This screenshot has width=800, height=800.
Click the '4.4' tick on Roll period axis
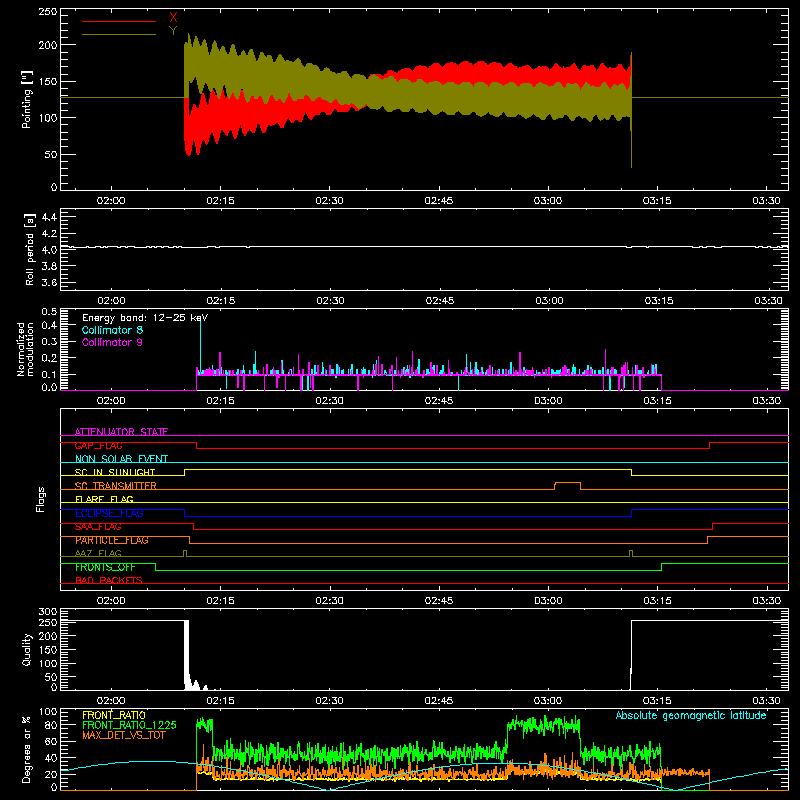[x=49, y=217]
